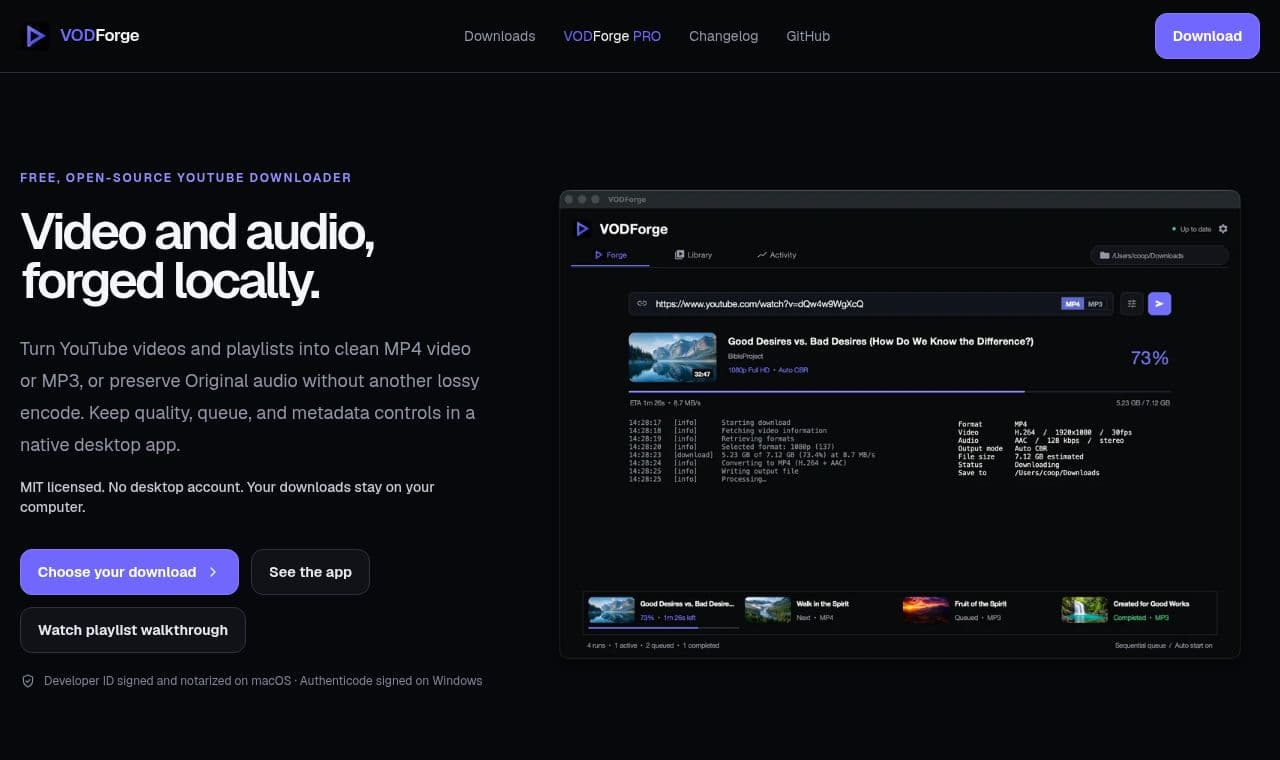Click the /Users/coop/Downloads path selector
Viewport: 1280px width, 760px height.
click(x=1159, y=256)
